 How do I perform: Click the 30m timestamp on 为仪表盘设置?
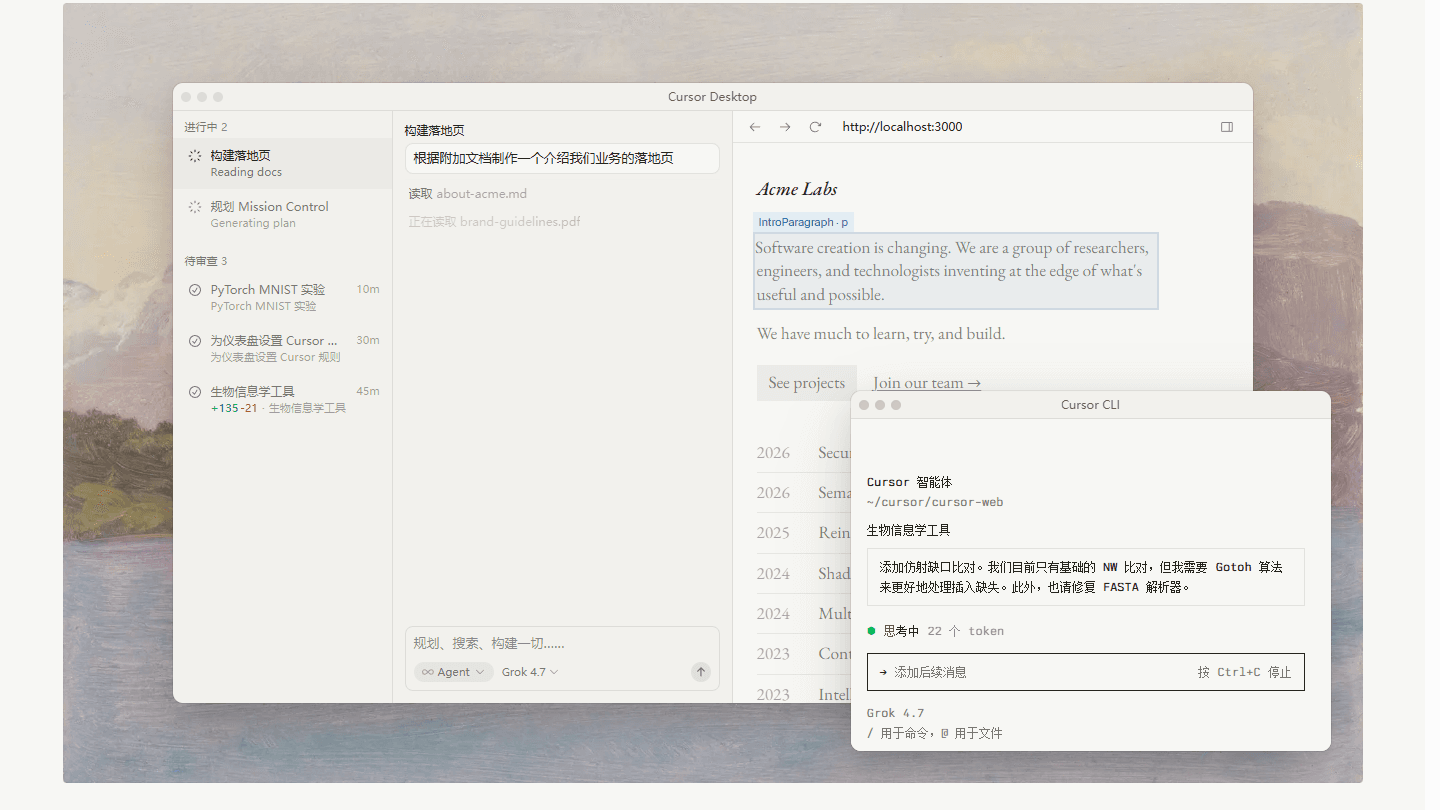pyautogui.click(x=368, y=340)
